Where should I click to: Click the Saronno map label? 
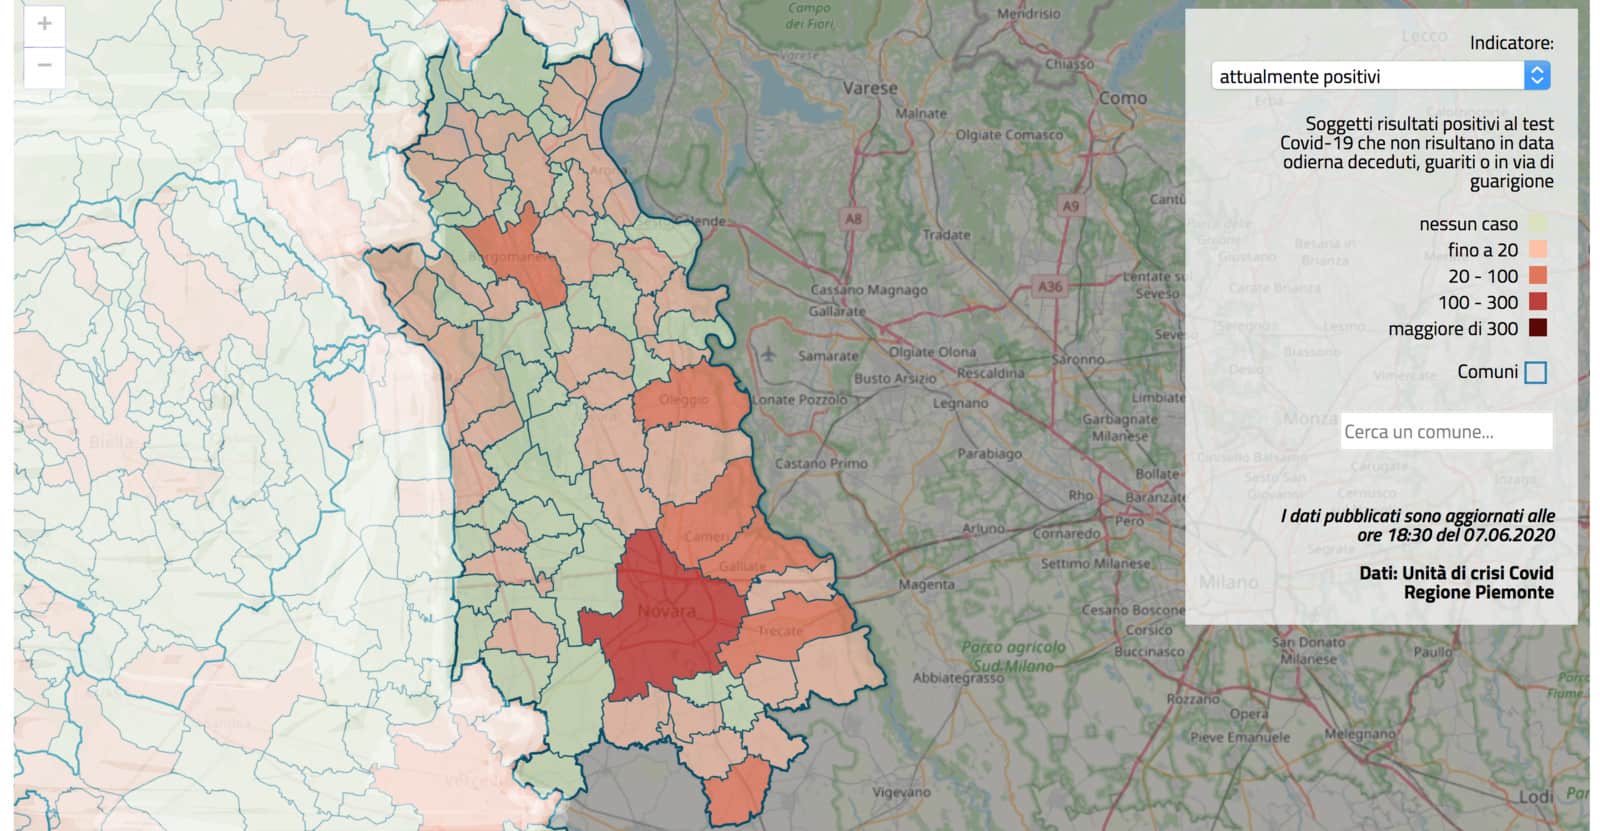pyautogui.click(x=1078, y=359)
